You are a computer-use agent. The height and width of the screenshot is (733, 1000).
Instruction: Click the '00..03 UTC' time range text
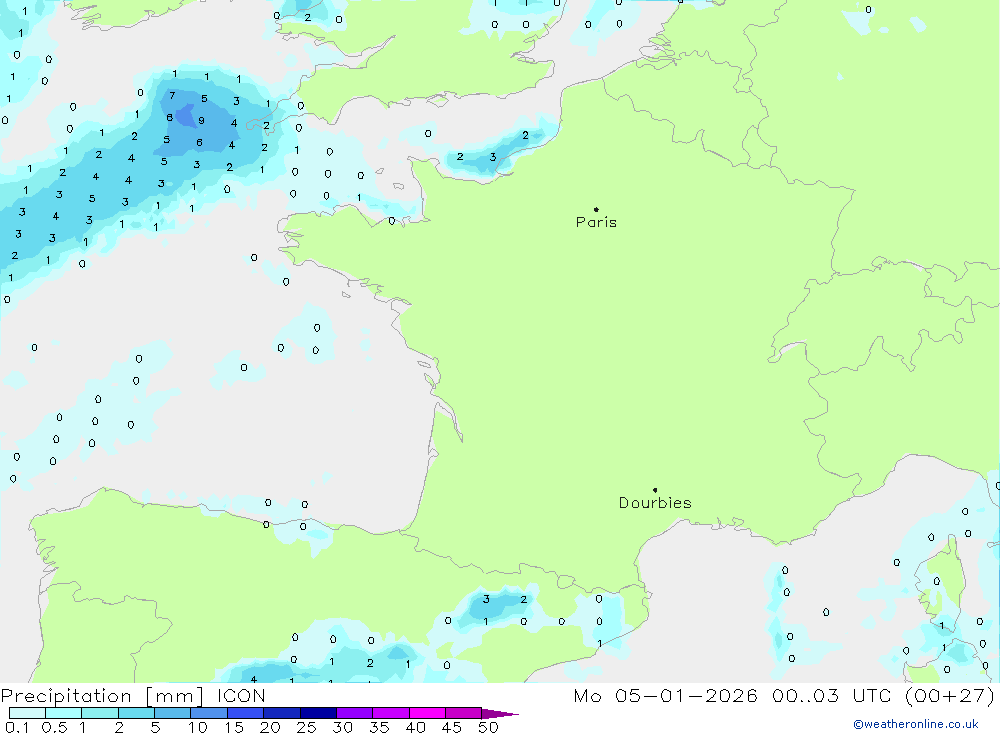point(831,695)
